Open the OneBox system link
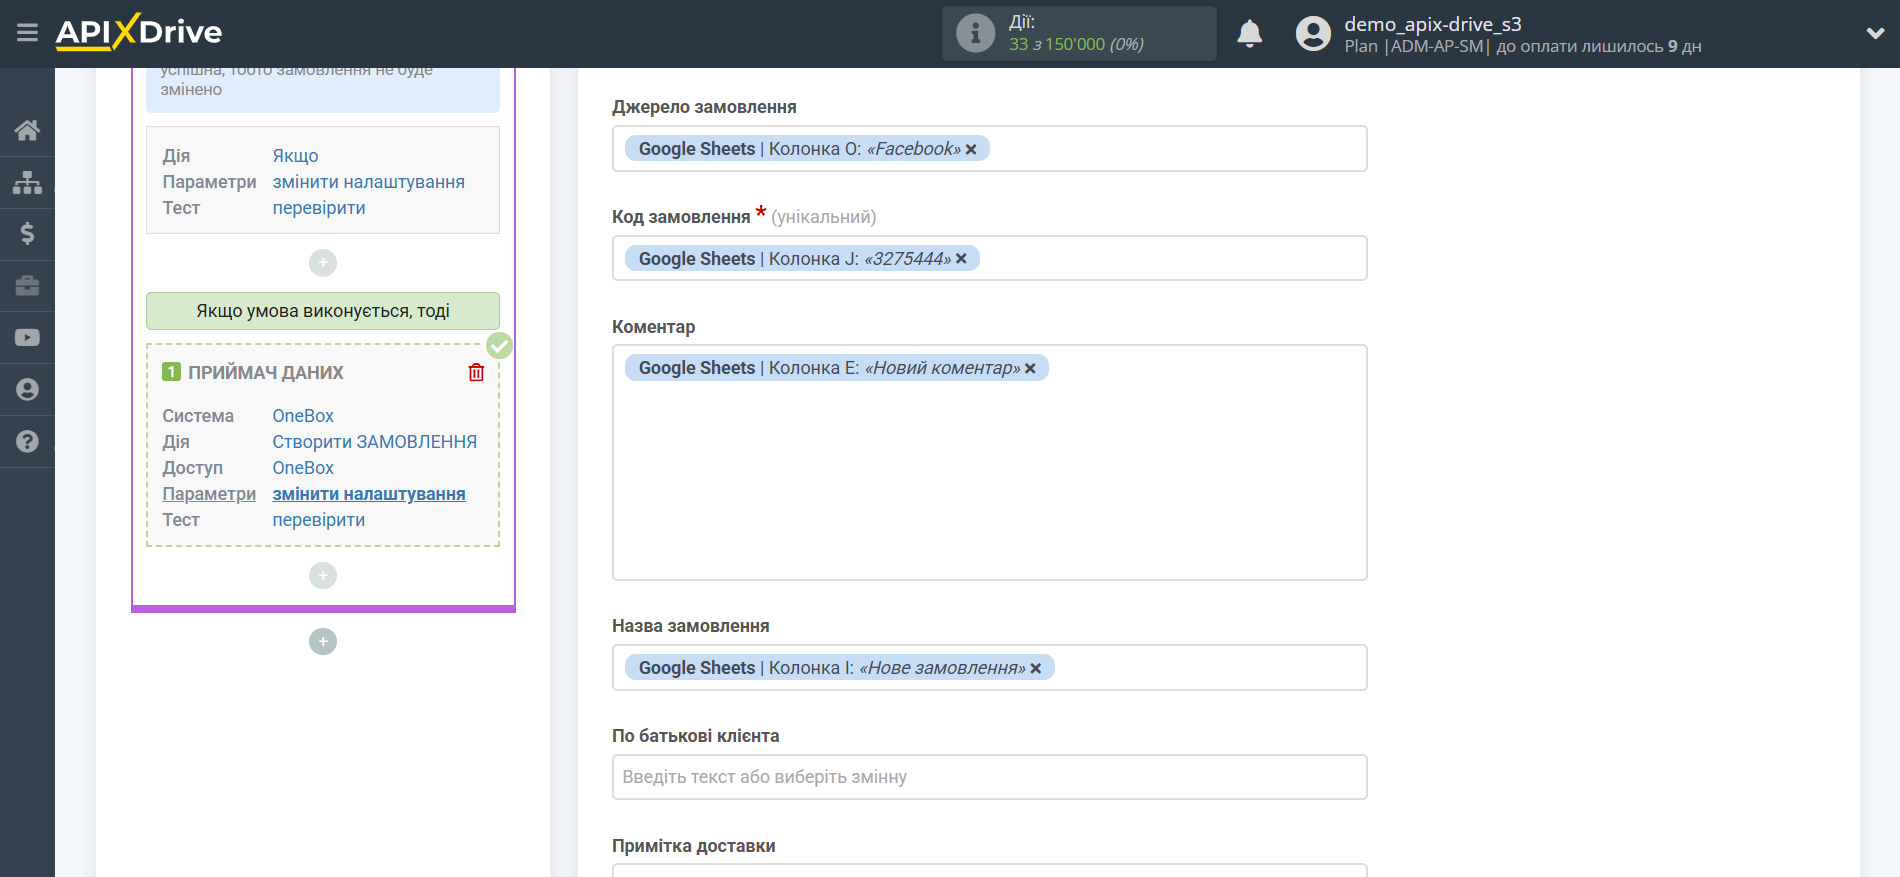Image resolution: width=1900 pixels, height=877 pixels. pyautogui.click(x=303, y=416)
